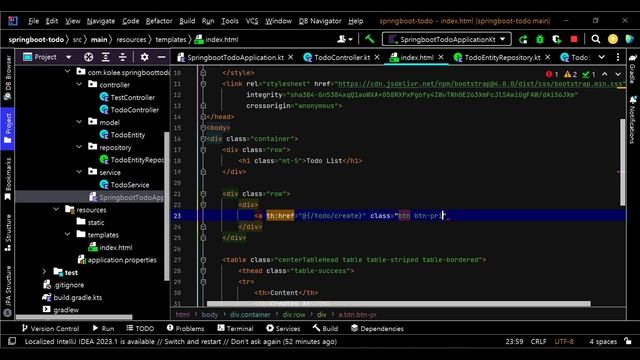The height and width of the screenshot is (360, 640).
Task: Open the Refactor menu
Action: [x=159, y=21]
